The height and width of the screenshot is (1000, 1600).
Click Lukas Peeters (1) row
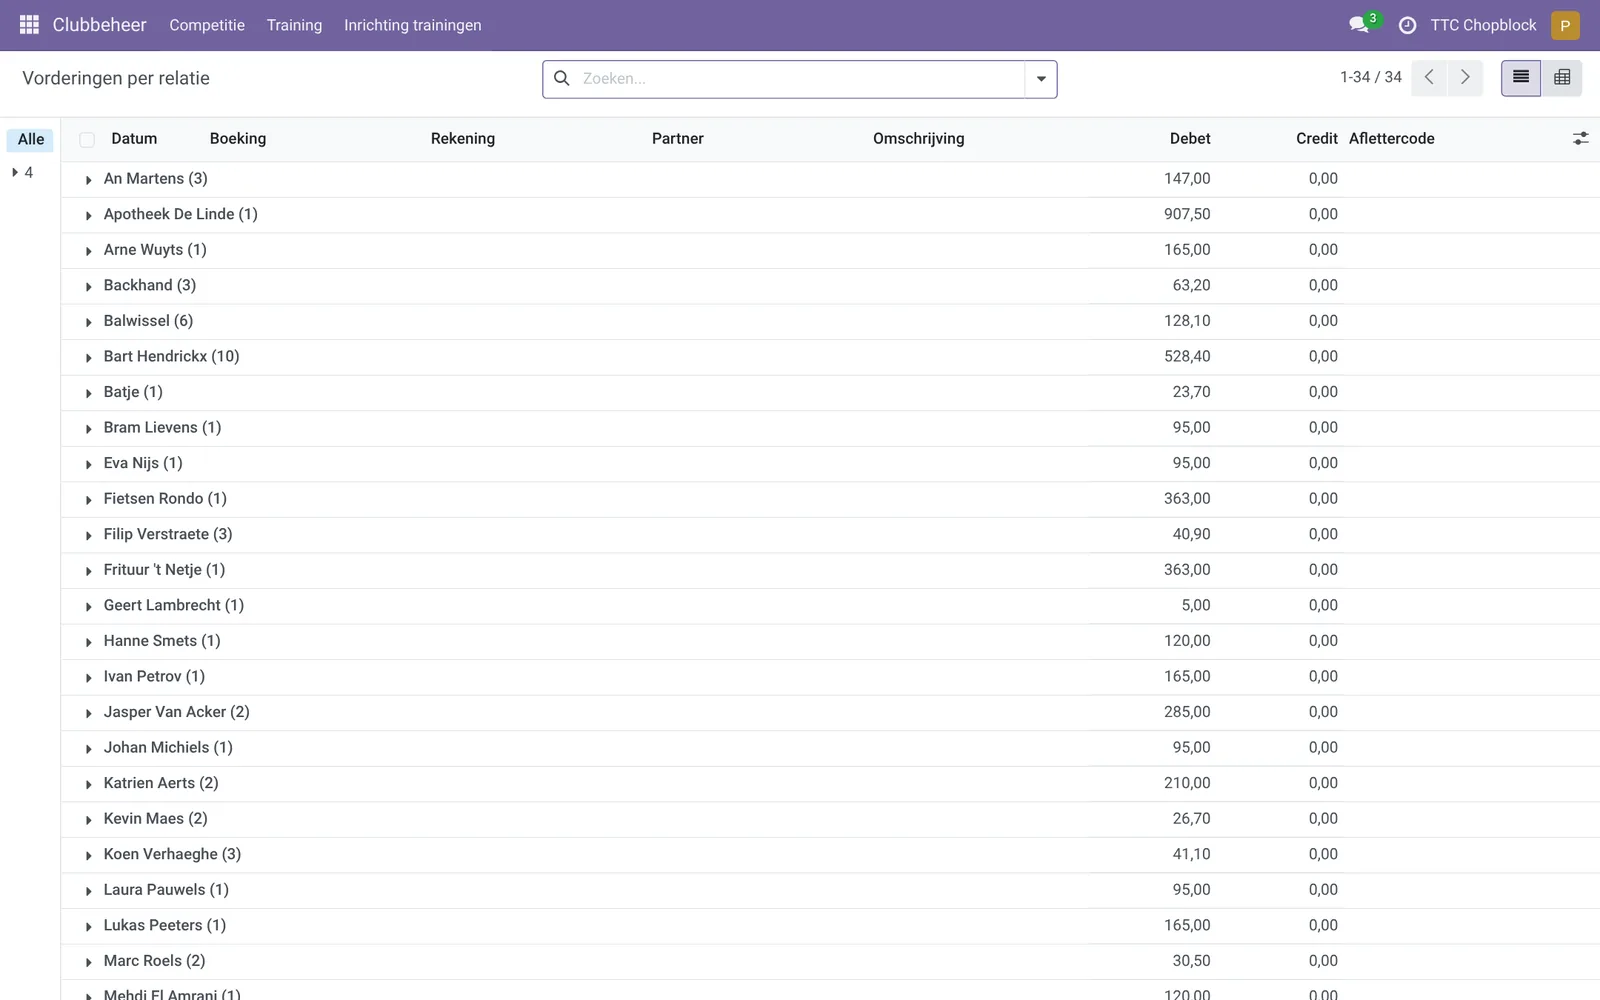click(830, 926)
